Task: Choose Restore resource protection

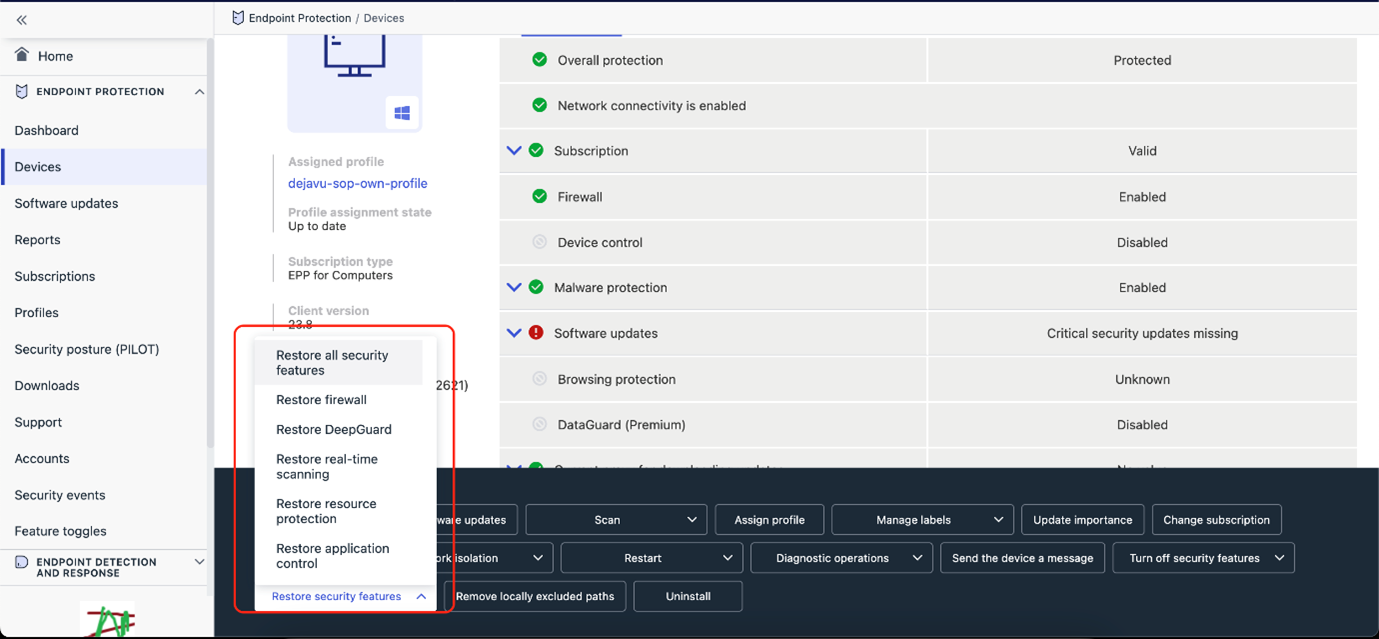Action: (x=338, y=511)
